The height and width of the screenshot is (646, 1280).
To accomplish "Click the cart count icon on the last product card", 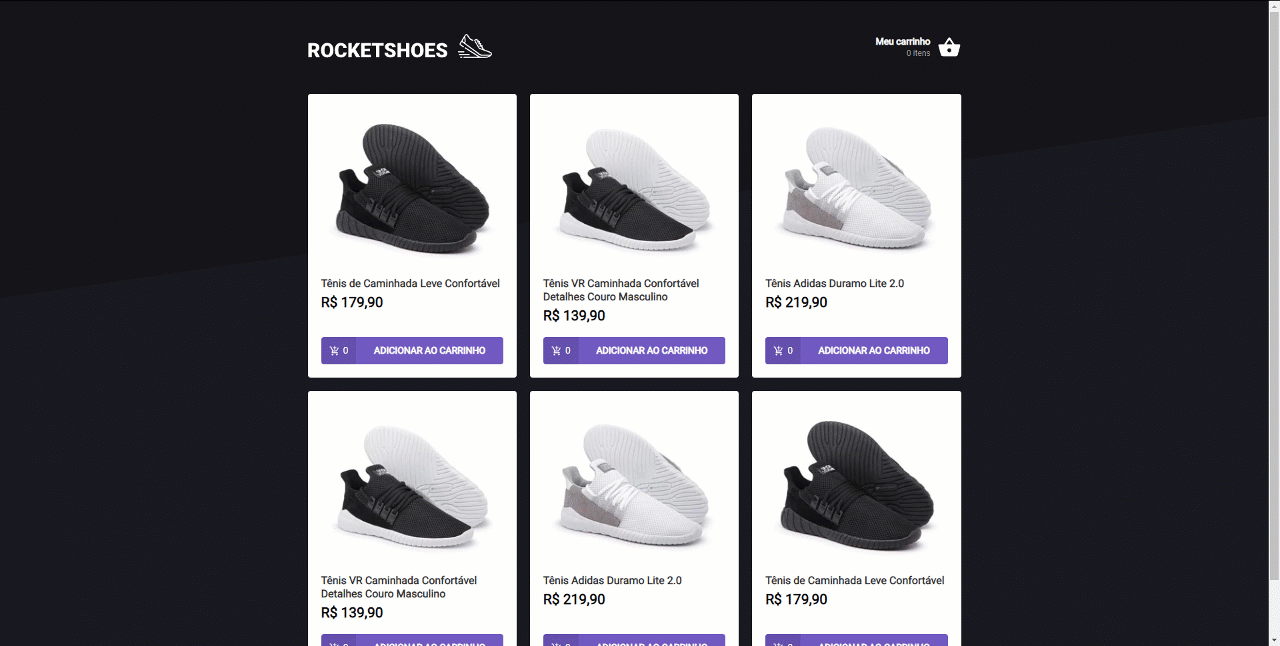I will pyautogui.click(x=784, y=641).
